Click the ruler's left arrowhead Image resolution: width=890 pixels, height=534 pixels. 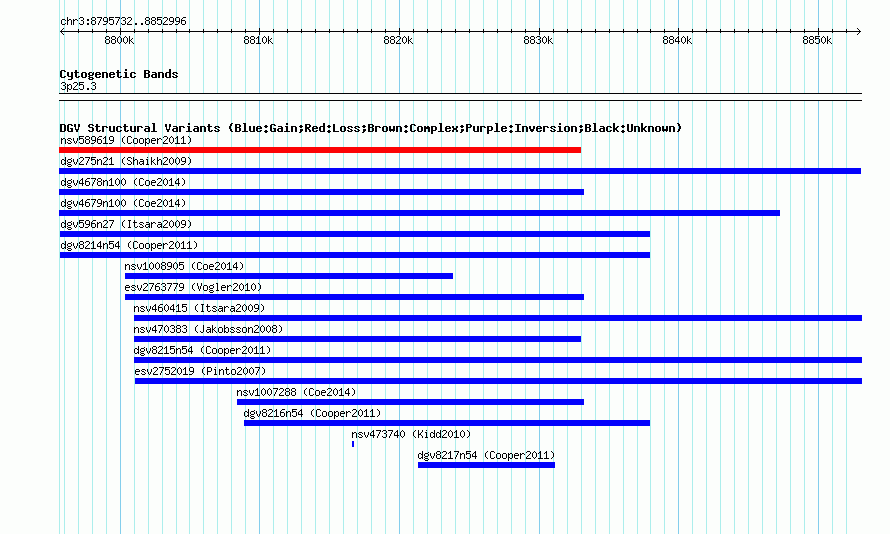click(62, 32)
